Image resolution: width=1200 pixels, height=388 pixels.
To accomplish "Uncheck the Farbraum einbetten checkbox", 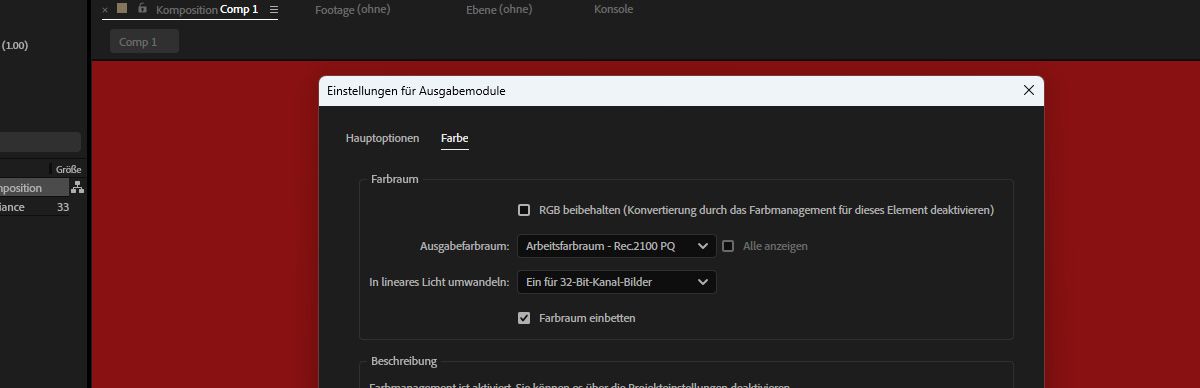I will (524, 318).
